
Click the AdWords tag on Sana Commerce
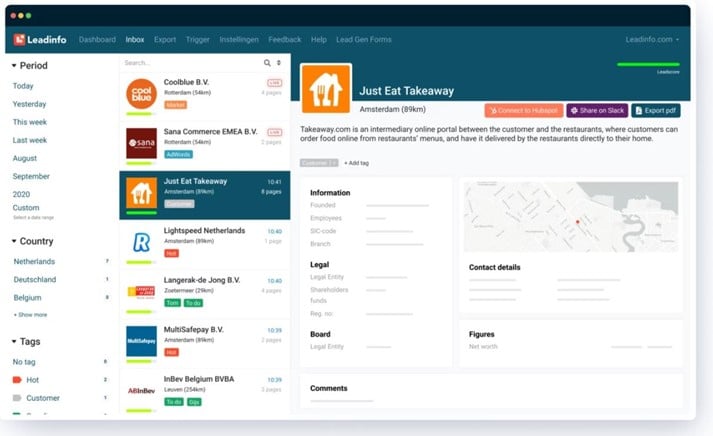tap(178, 155)
